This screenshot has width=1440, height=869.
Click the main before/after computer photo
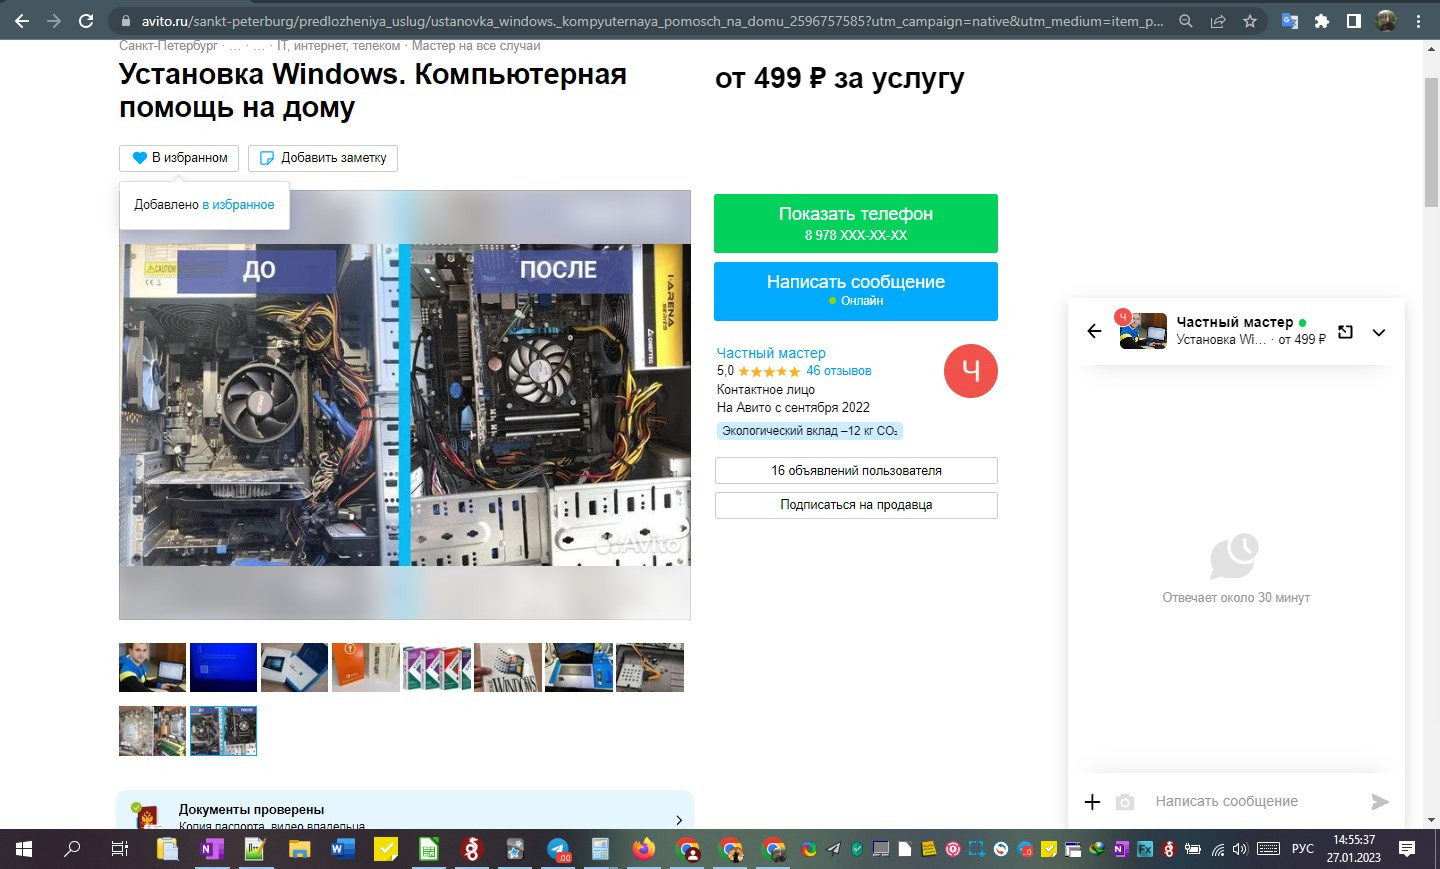coord(405,405)
